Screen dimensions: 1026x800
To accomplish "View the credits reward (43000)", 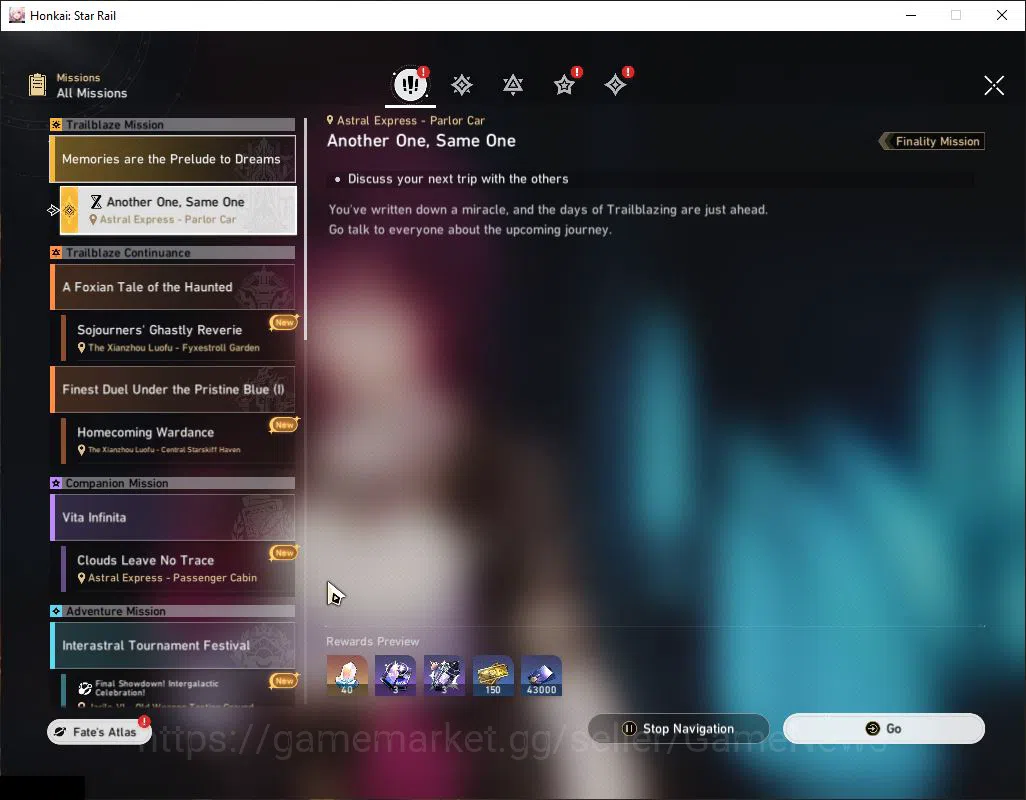I will pyautogui.click(x=541, y=675).
